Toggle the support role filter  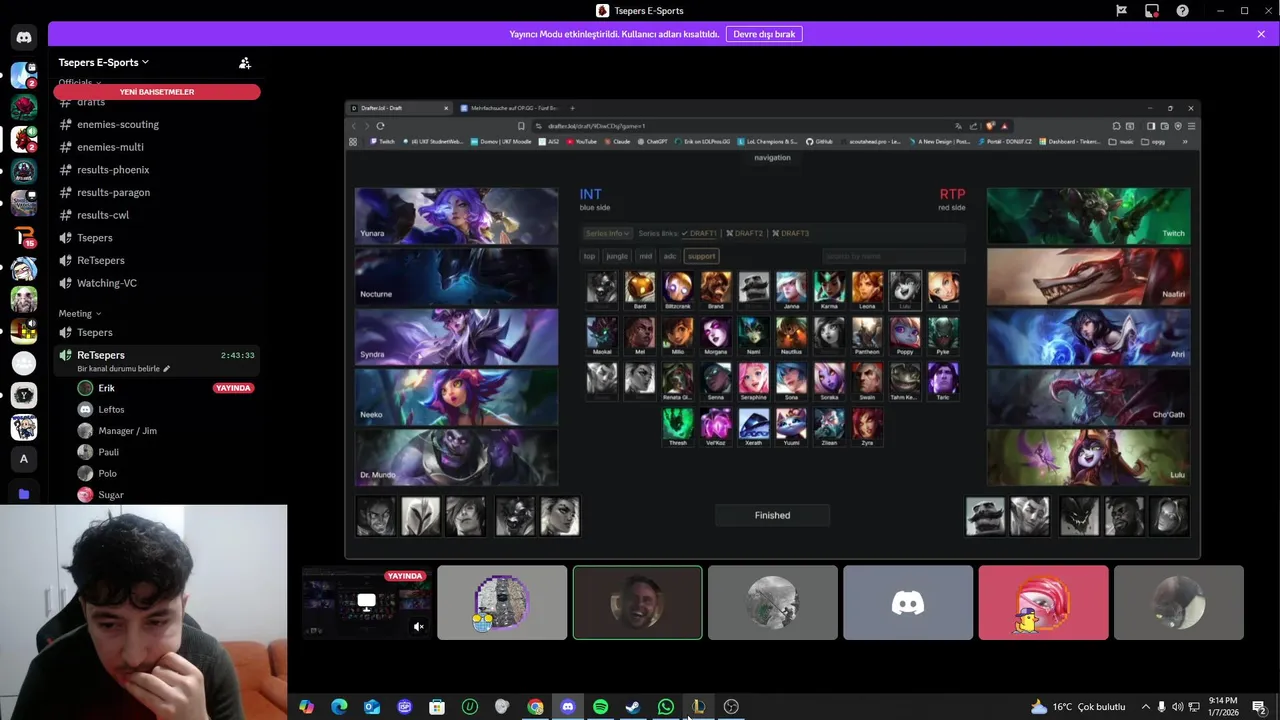click(701, 257)
